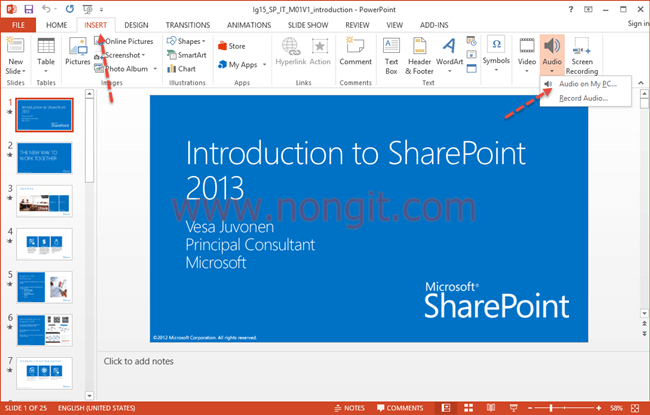Click the Hyperlink button
Image resolution: width=650 pixels, height=415 pixels.
tap(291, 51)
